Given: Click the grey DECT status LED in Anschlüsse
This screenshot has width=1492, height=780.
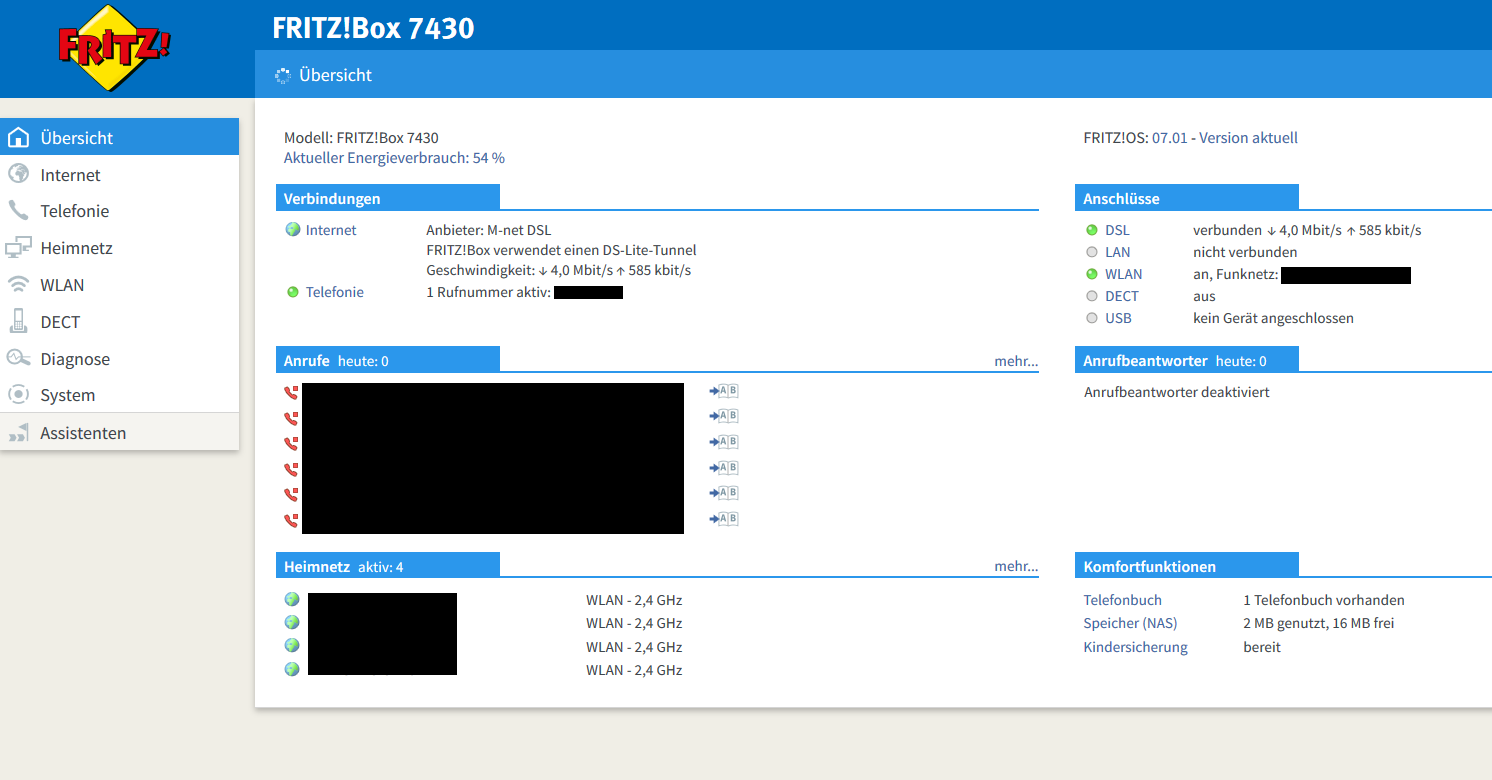Looking at the screenshot, I should [x=1092, y=296].
